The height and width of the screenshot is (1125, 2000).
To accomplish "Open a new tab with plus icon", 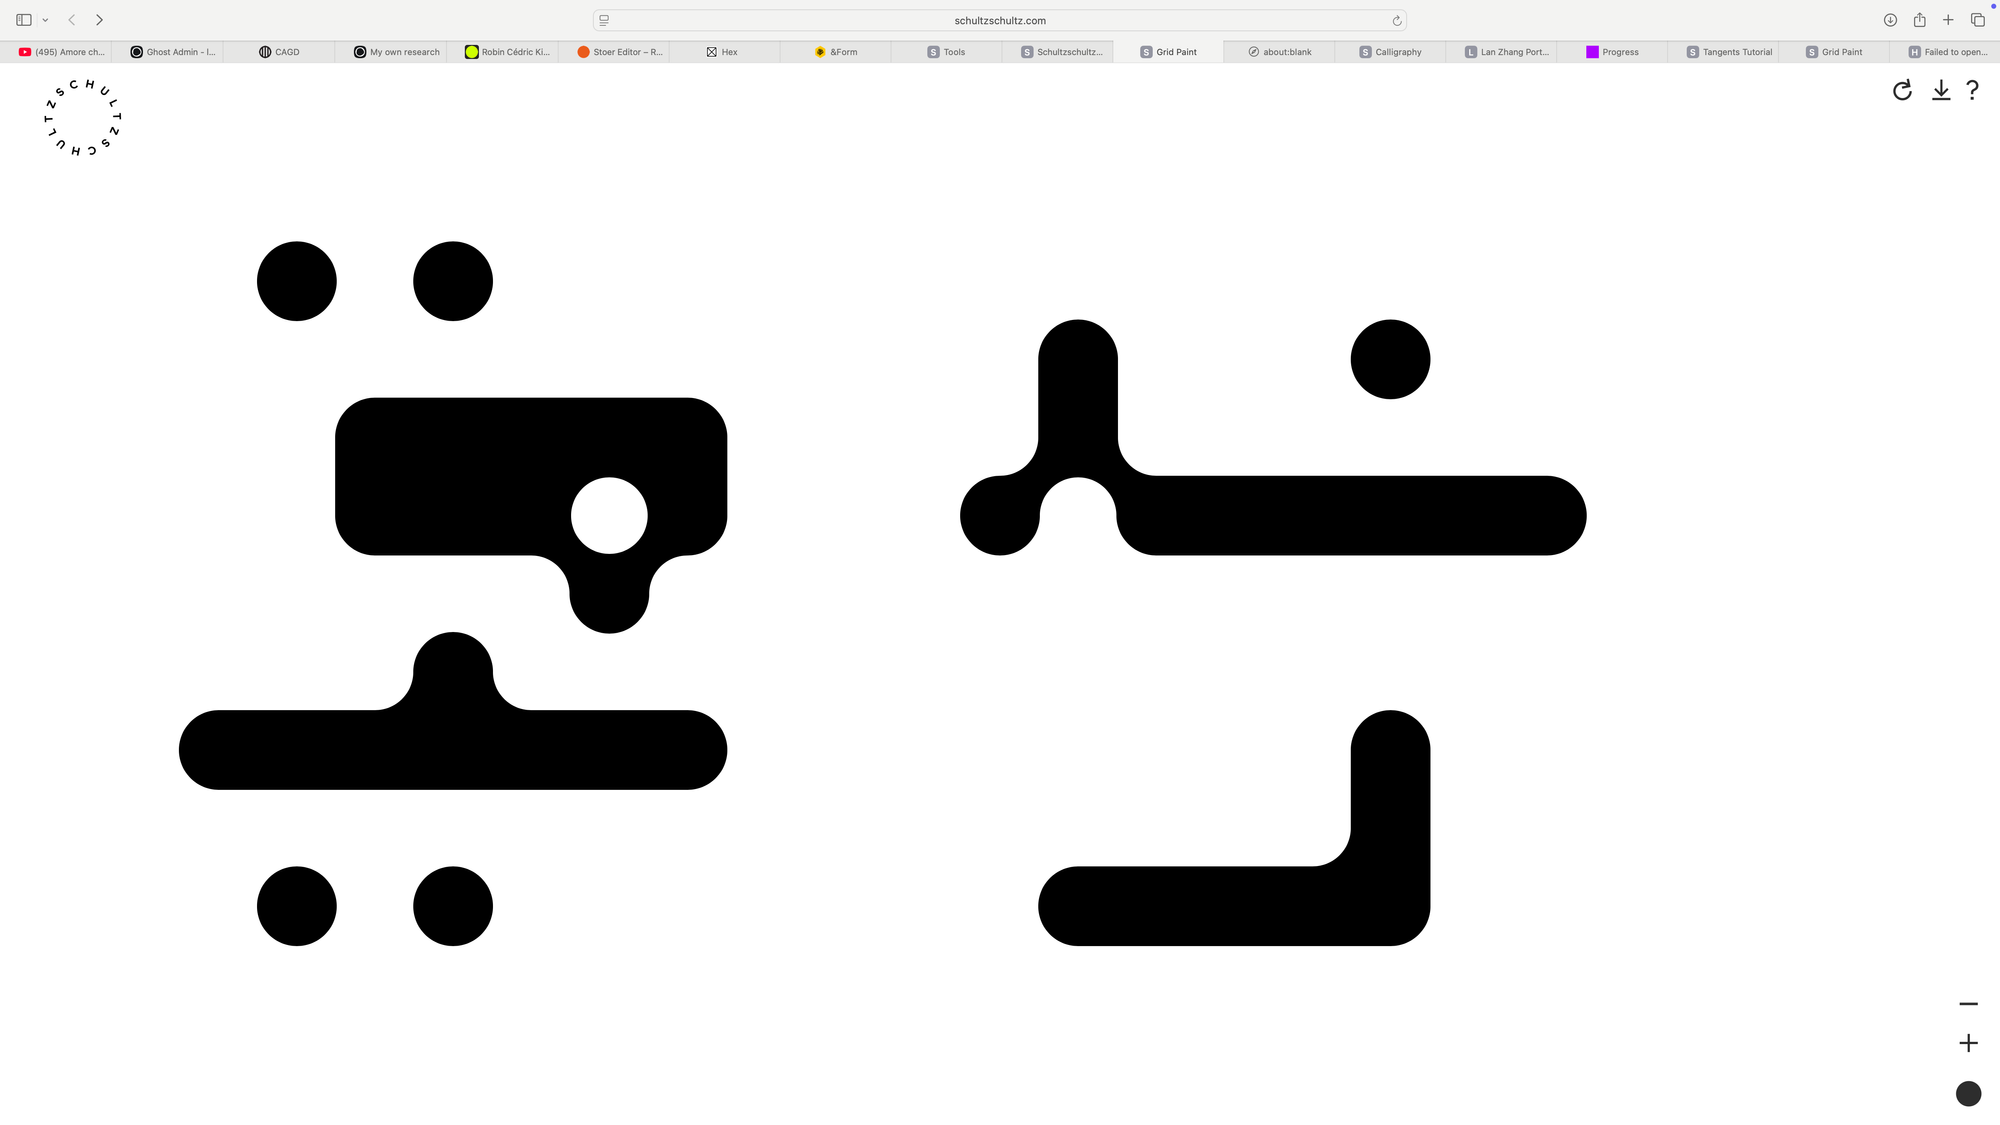I will (1948, 20).
